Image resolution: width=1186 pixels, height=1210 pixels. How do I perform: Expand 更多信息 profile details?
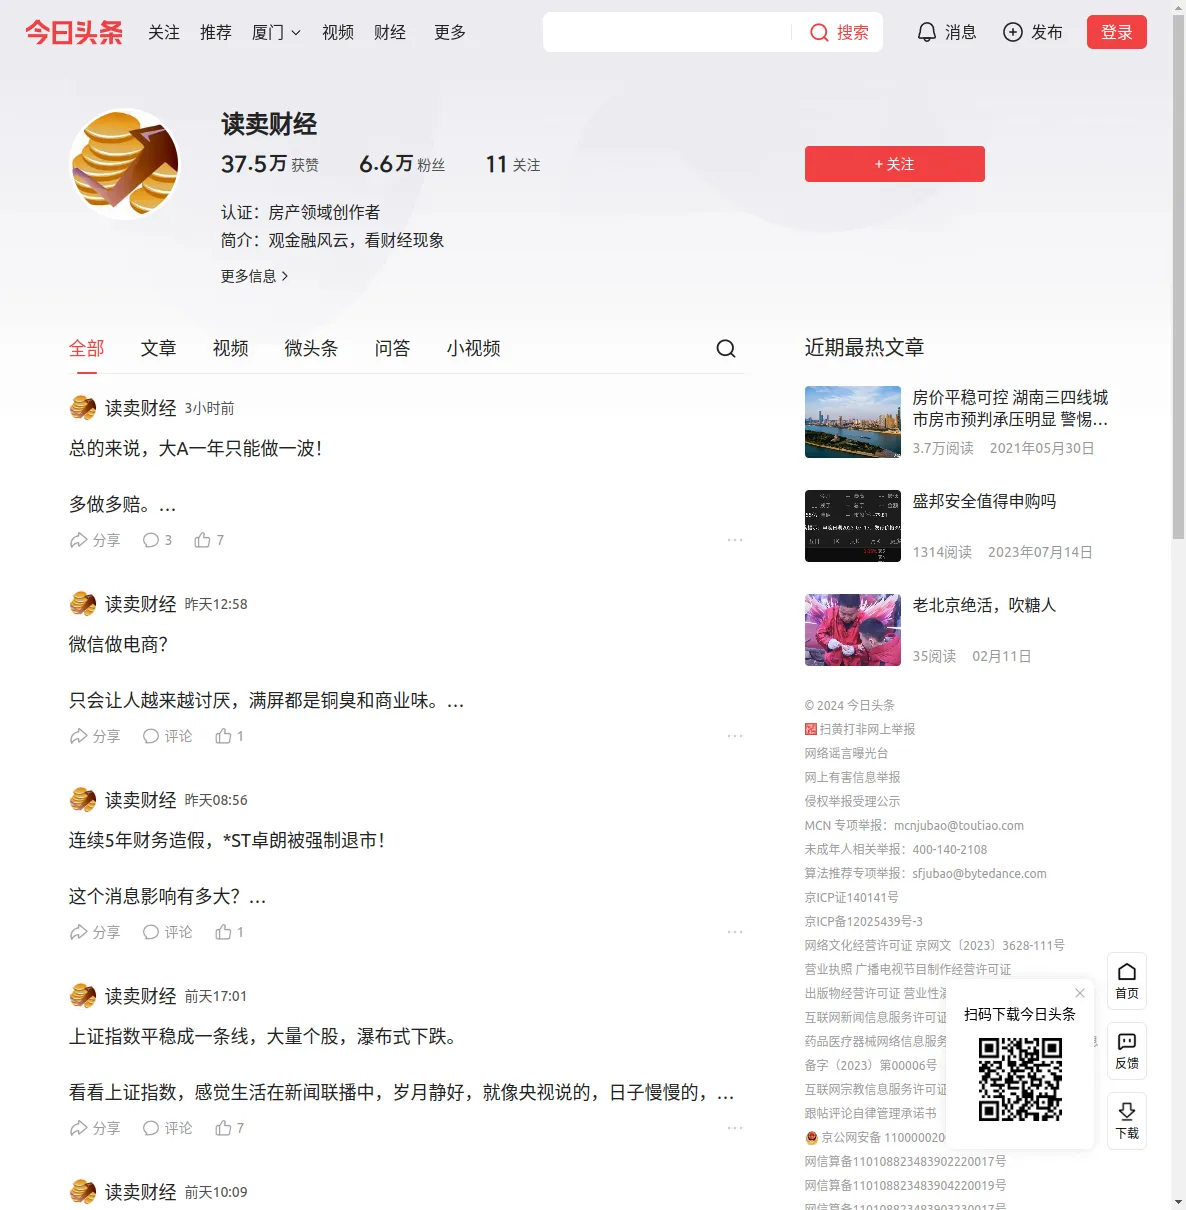click(x=255, y=276)
